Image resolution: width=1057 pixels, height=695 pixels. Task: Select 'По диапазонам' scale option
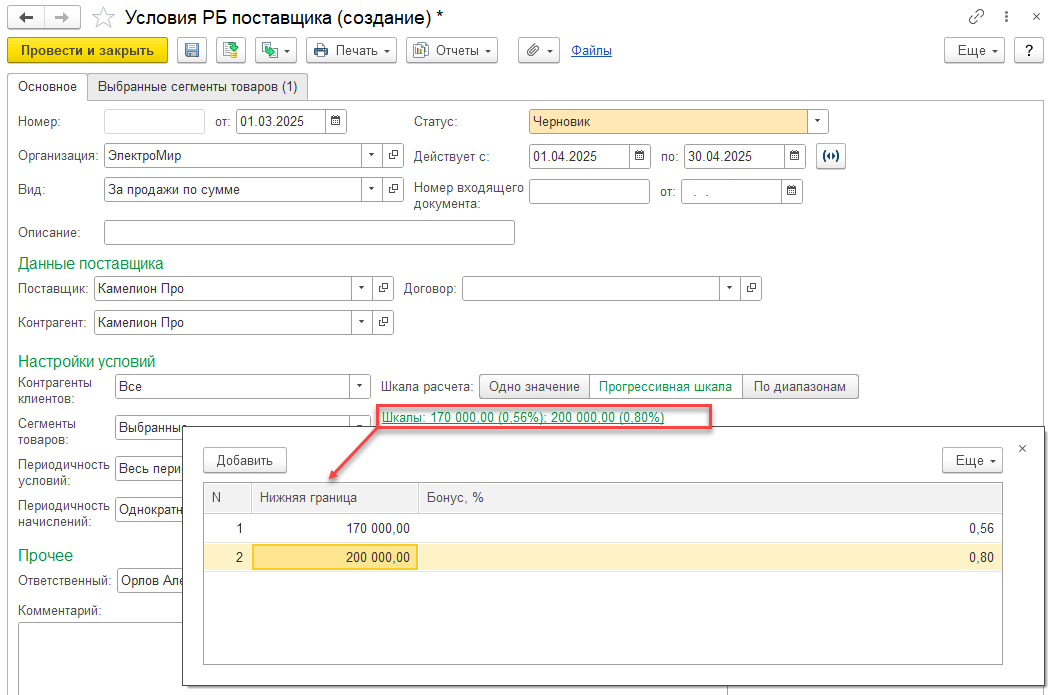point(800,387)
